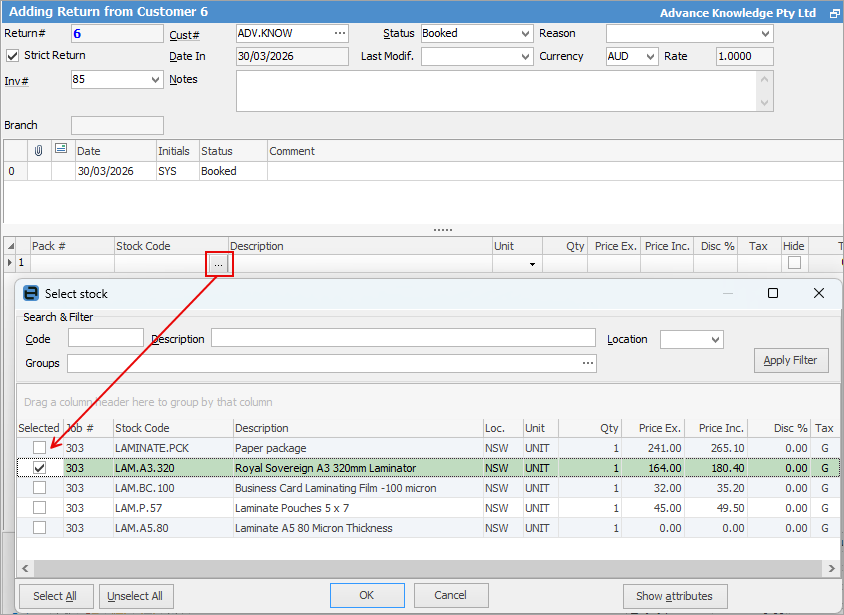Click the paperclip attachment column icon

coord(39,151)
